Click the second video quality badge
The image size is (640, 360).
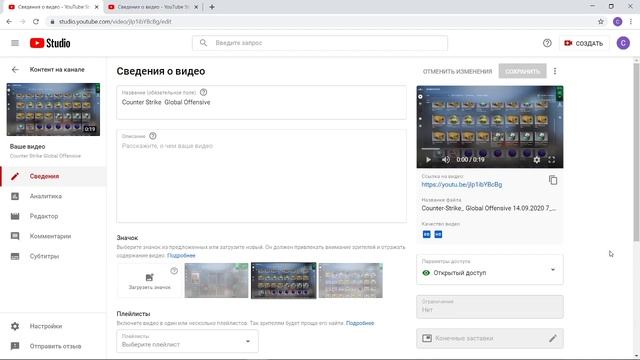(438, 234)
